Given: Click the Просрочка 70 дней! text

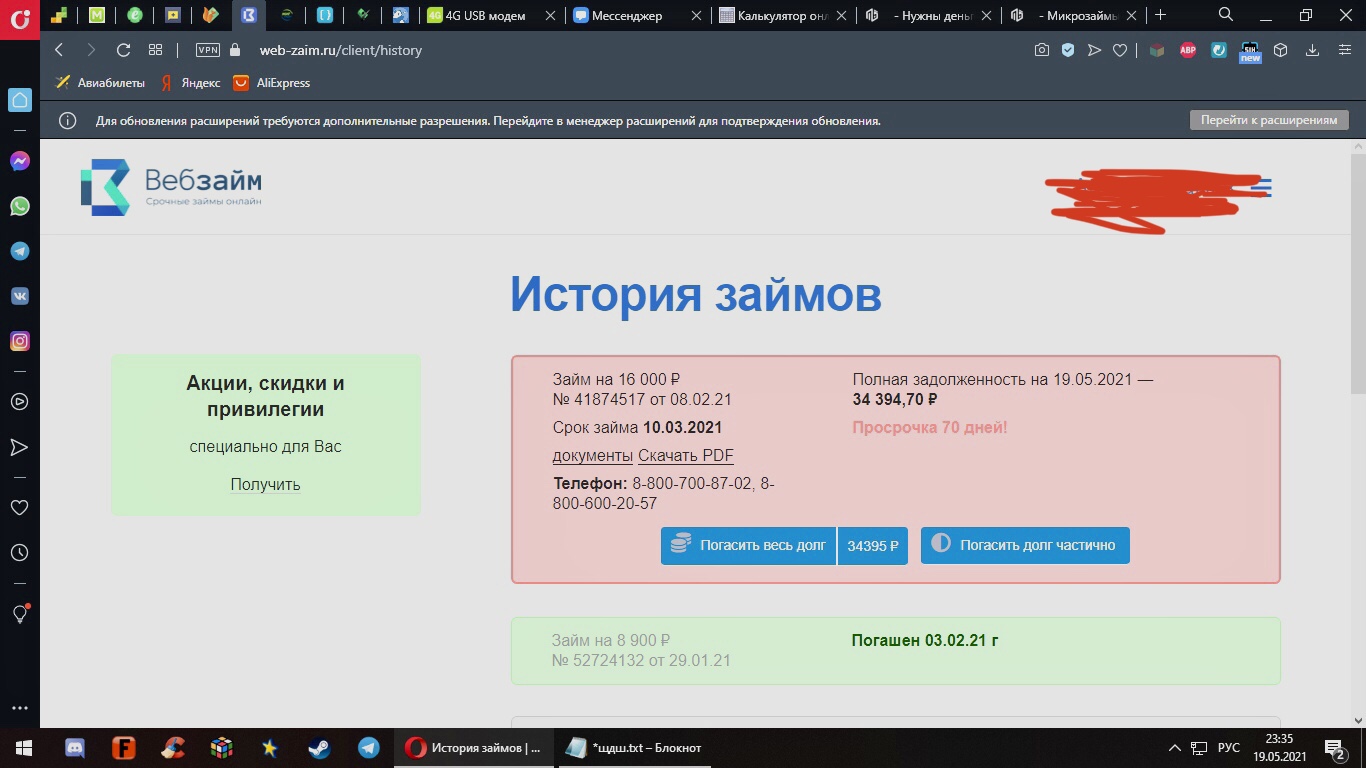Looking at the screenshot, I should 930,428.
